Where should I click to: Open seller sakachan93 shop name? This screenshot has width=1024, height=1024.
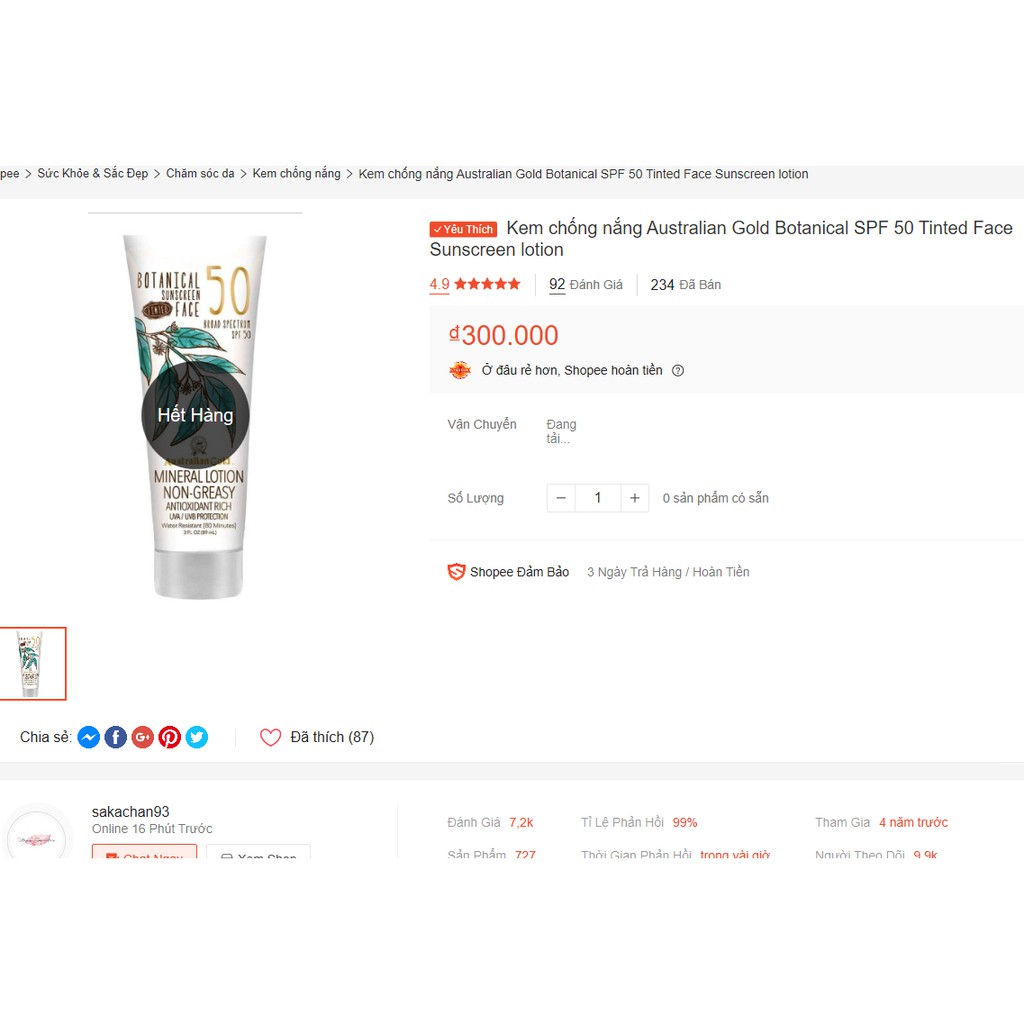pyautogui.click(x=131, y=812)
